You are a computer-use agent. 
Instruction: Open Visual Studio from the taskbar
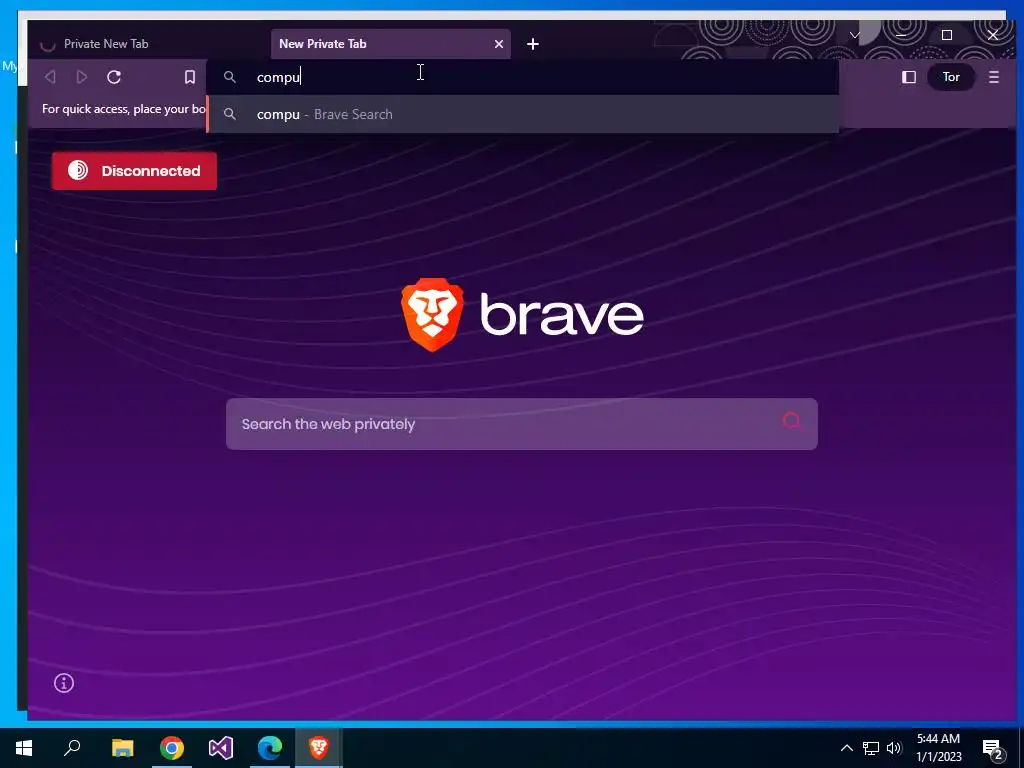click(221, 748)
